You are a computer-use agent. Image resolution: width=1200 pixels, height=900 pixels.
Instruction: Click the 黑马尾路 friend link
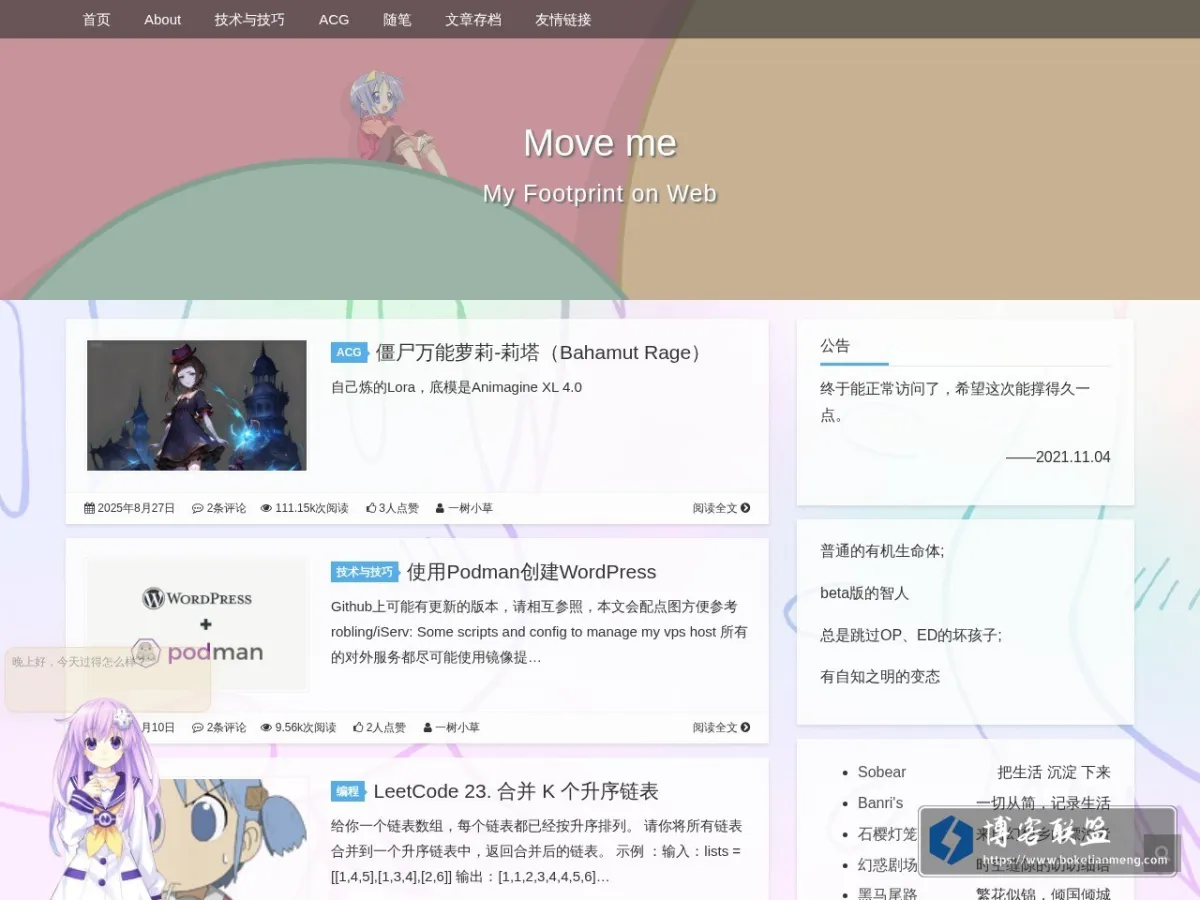888,894
